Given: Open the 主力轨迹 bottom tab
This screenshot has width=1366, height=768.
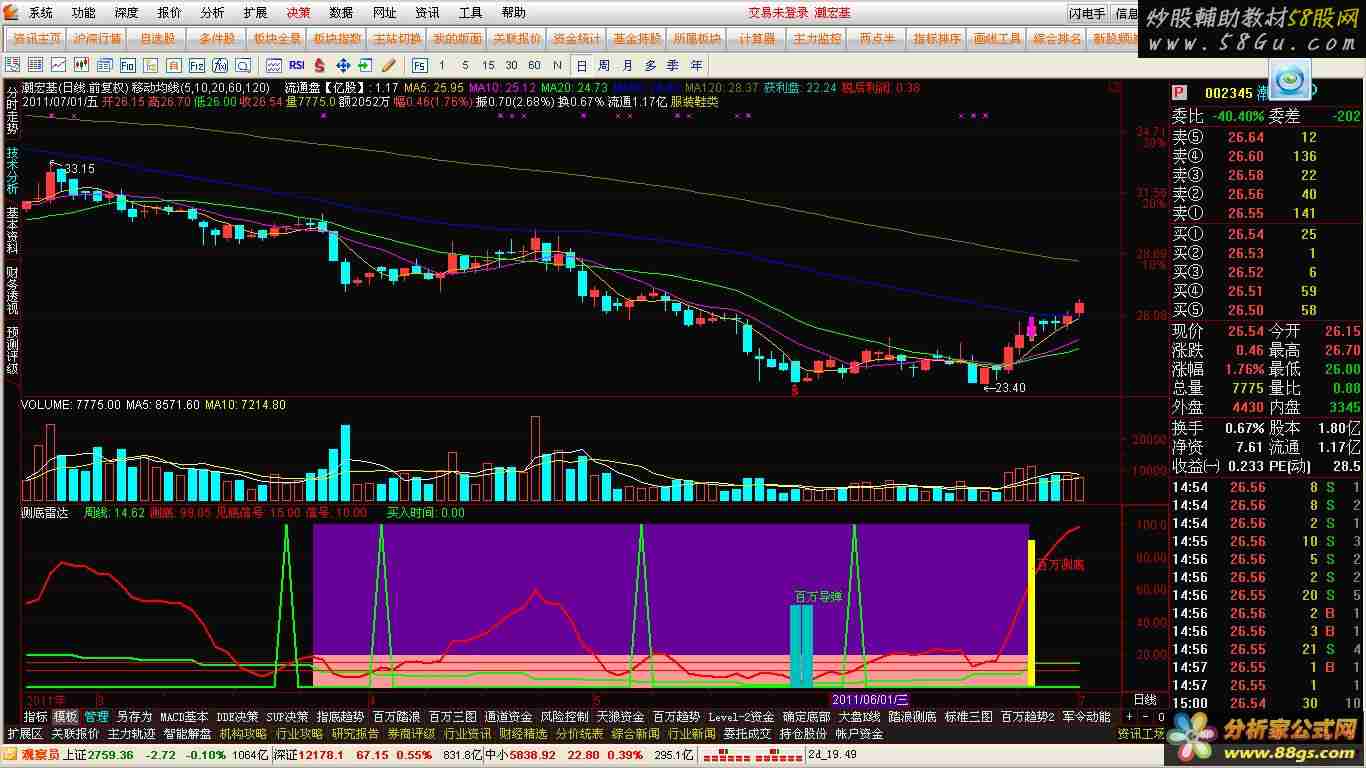Looking at the screenshot, I should pos(131,733).
